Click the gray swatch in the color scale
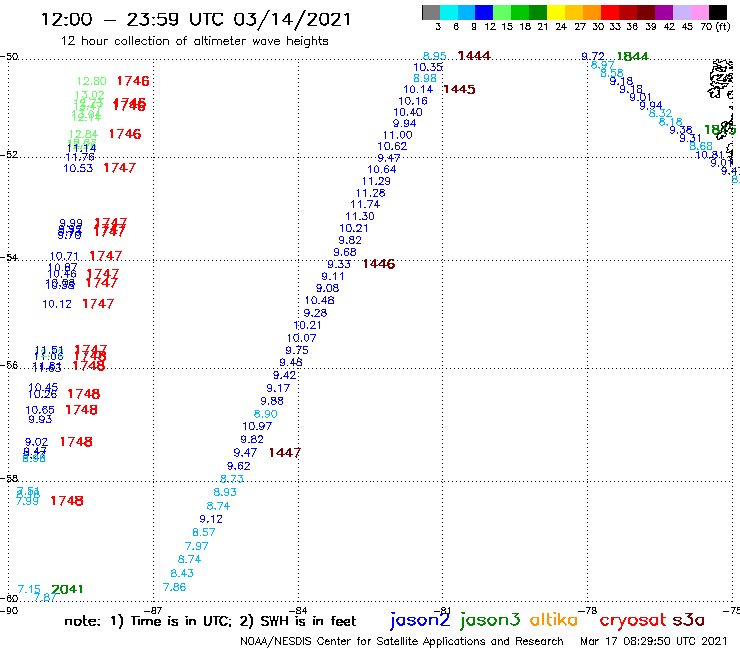Viewport: 740px width, 650px height. (431, 12)
